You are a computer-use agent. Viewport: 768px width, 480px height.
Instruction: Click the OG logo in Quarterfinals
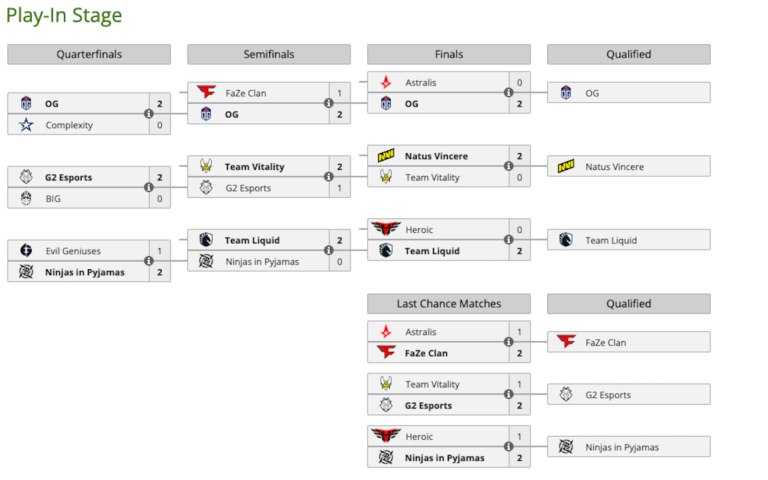[26, 103]
